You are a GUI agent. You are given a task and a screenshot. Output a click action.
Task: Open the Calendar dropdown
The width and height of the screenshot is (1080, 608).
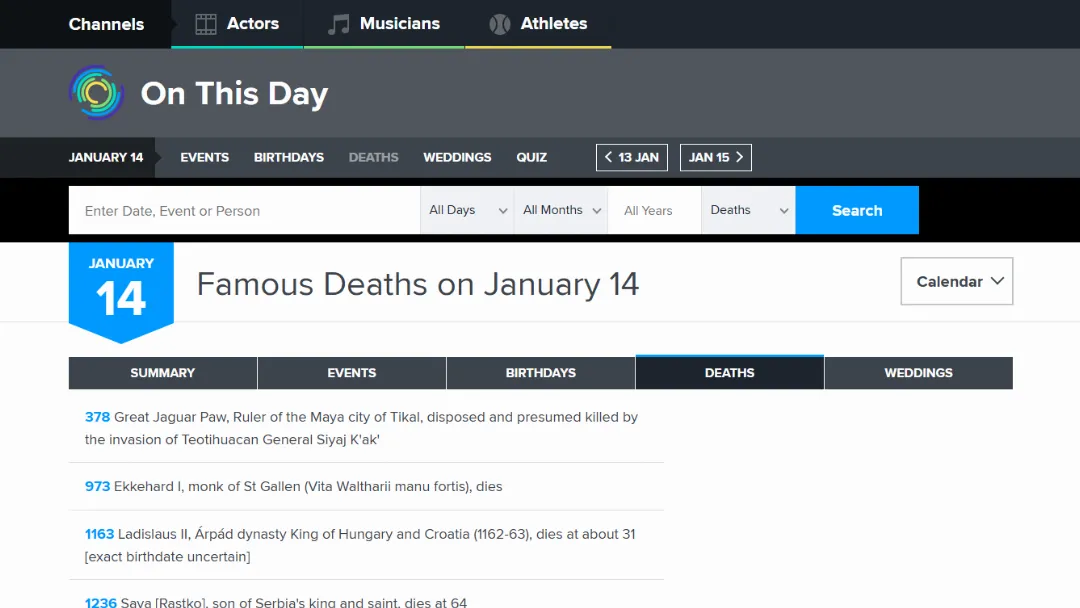[x=955, y=281]
